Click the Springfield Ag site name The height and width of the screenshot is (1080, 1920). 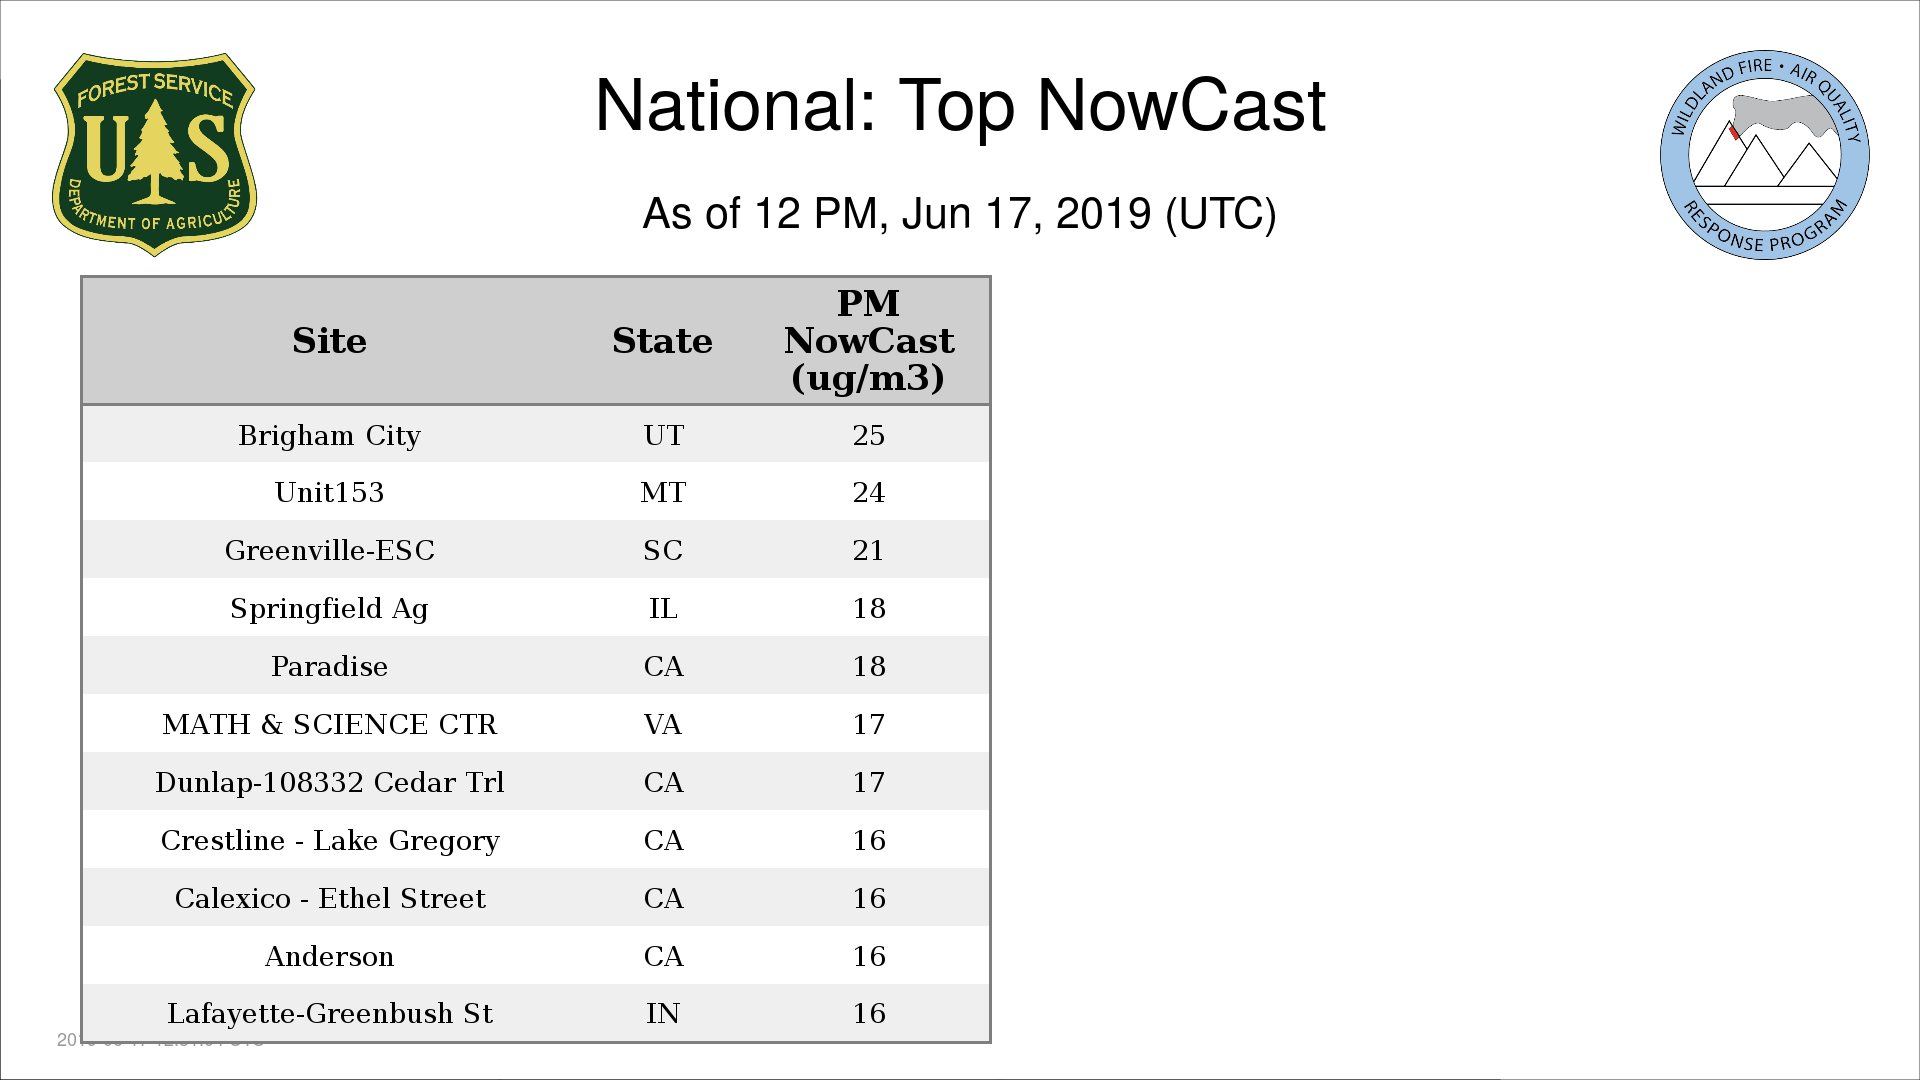(329, 609)
